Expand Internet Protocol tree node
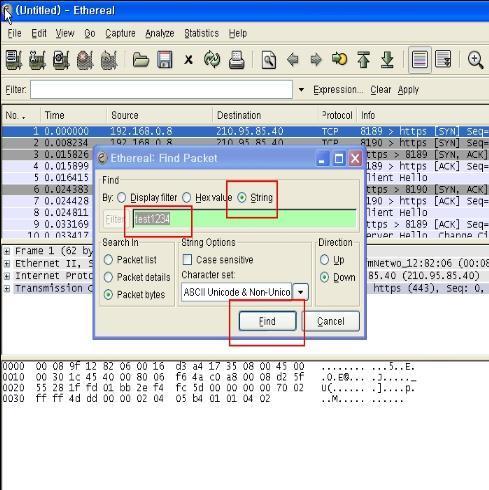Screen dimensions: 489x490 click(x=7, y=276)
